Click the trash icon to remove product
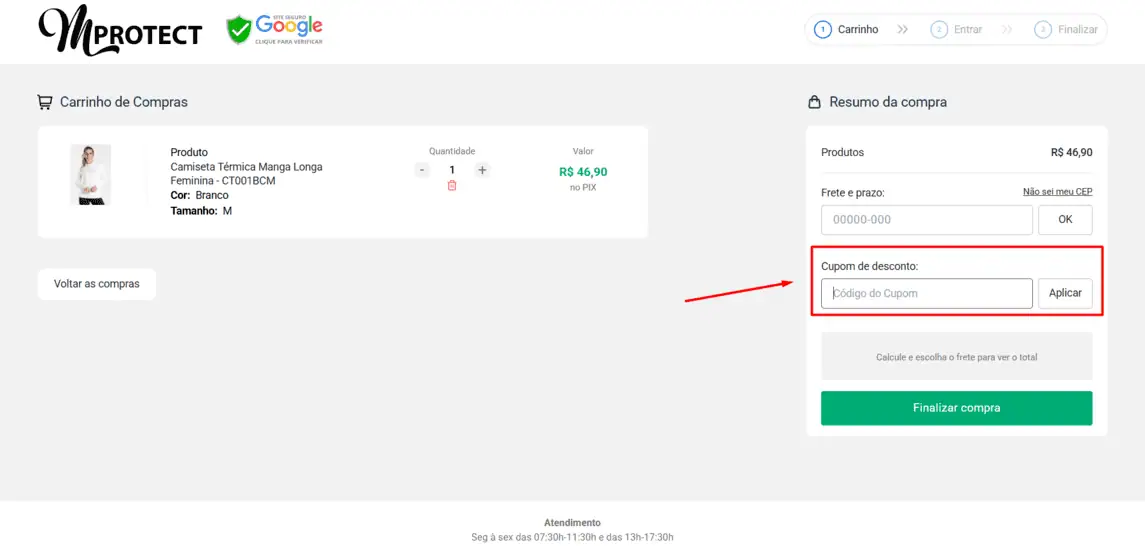Screen dimensions: 1145x546 (x=452, y=186)
